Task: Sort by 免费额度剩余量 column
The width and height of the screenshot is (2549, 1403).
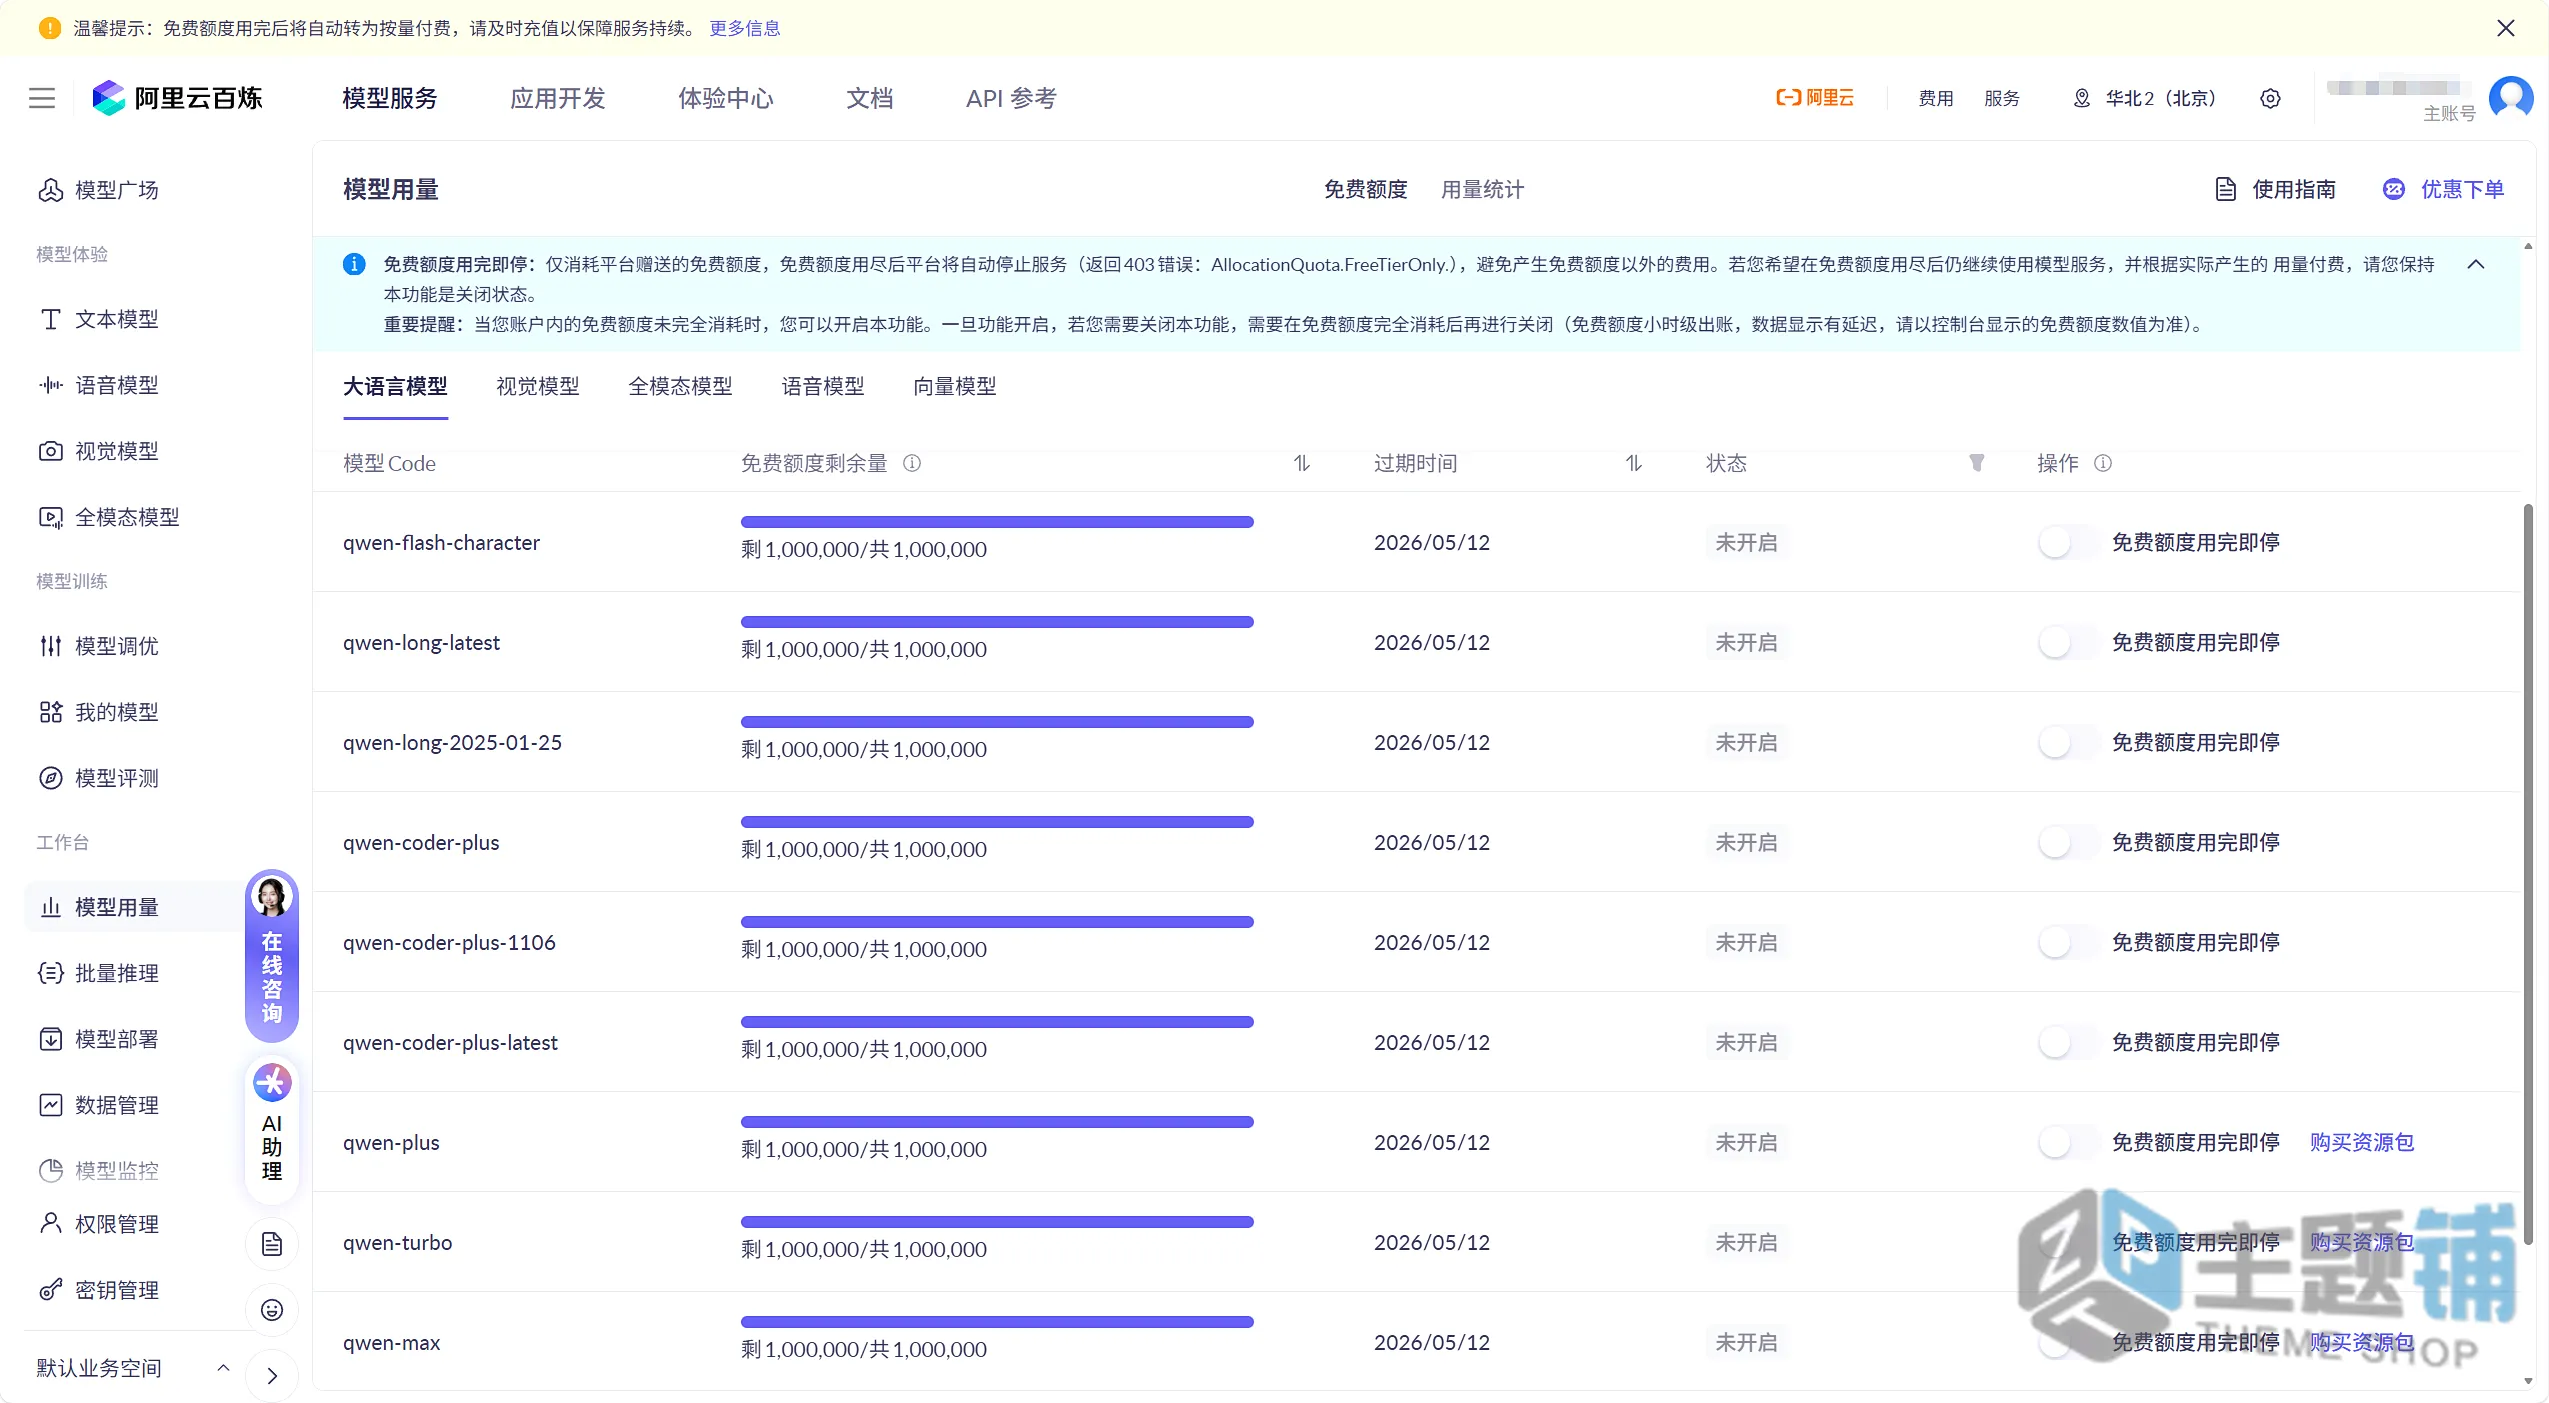Action: coord(1301,463)
